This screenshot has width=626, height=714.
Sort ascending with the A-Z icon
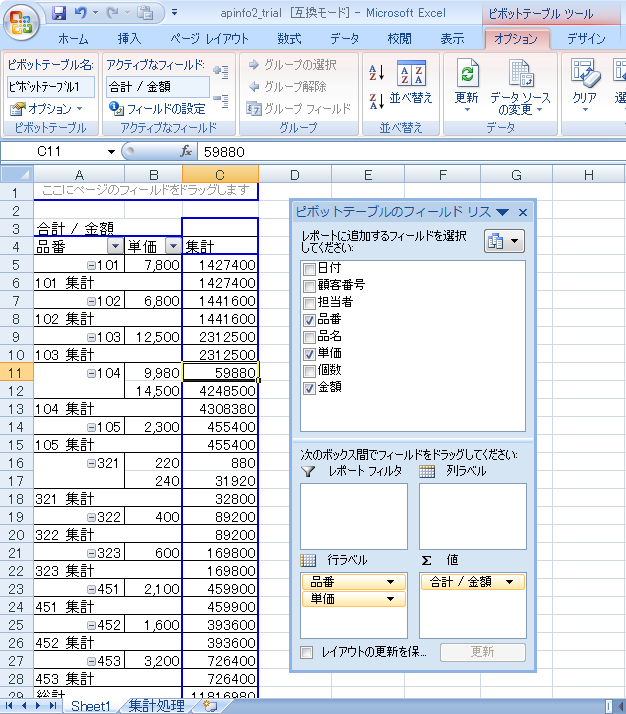[377, 72]
